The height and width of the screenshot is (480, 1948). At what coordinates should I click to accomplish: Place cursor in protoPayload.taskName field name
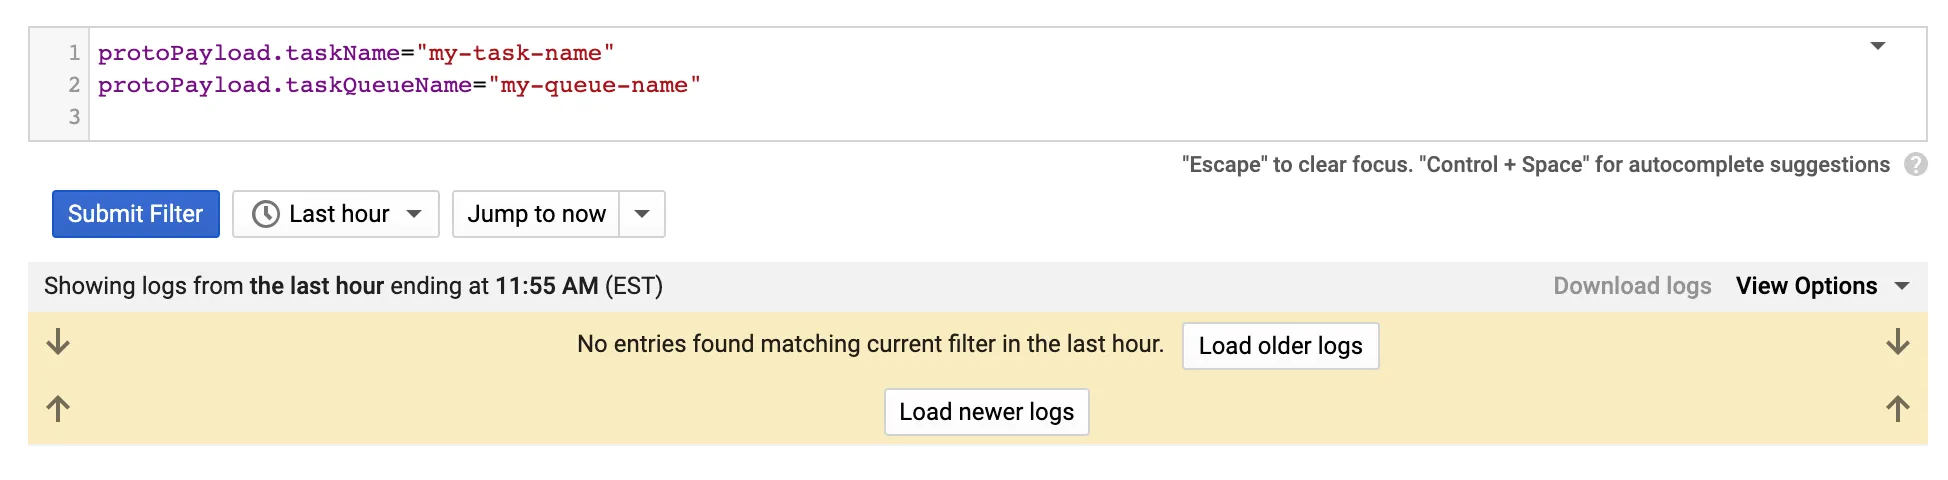pyautogui.click(x=248, y=53)
